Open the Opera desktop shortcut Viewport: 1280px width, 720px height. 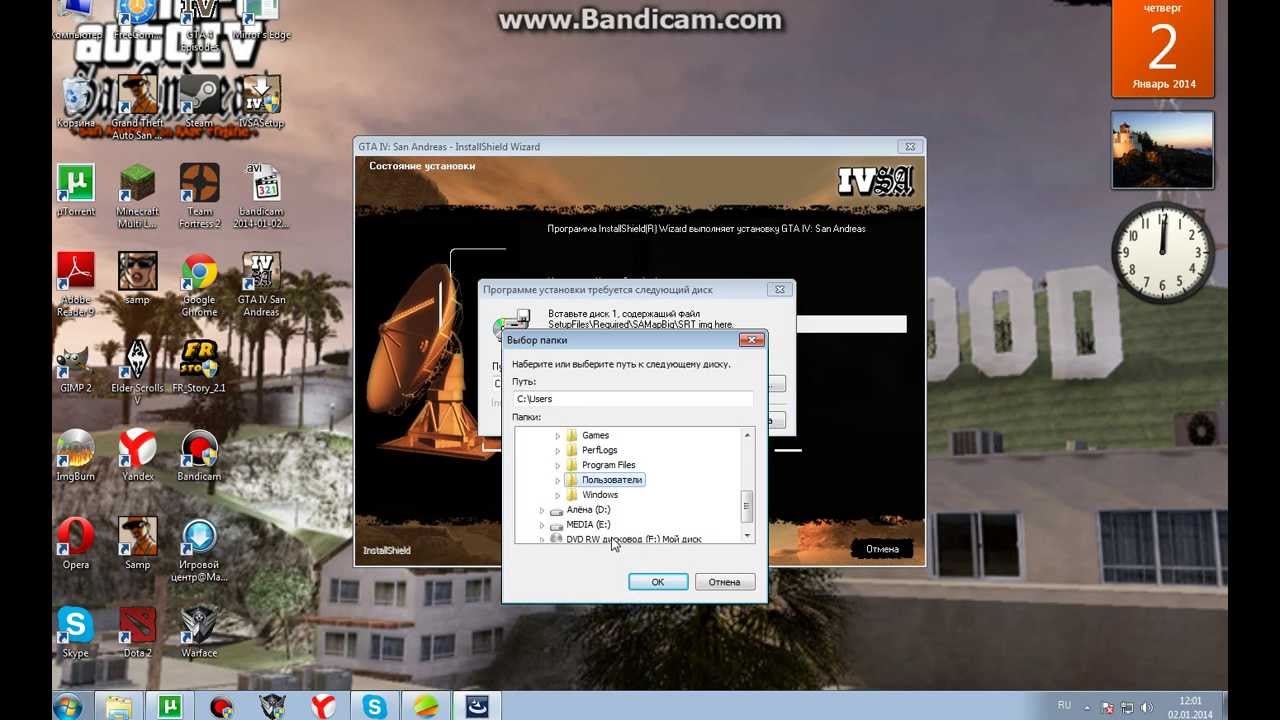point(76,543)
